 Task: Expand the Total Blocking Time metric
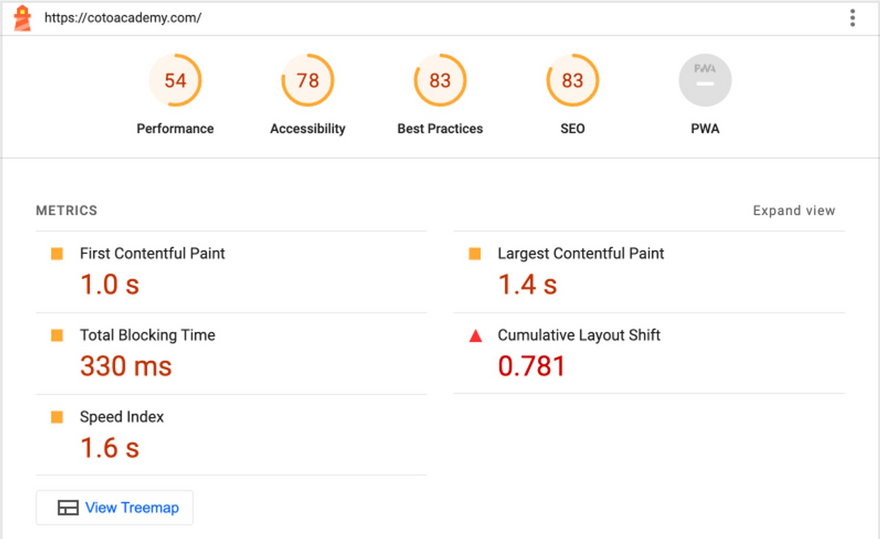click(231, 354)
